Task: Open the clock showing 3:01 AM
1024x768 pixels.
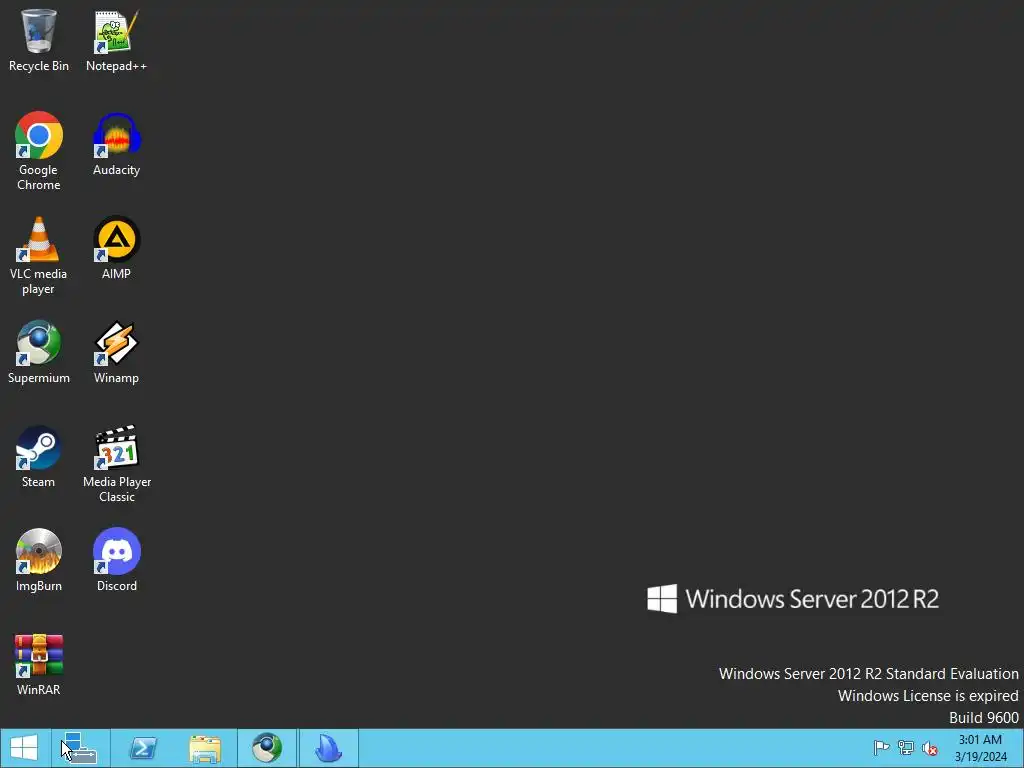Action: click(x=980, y=748)
